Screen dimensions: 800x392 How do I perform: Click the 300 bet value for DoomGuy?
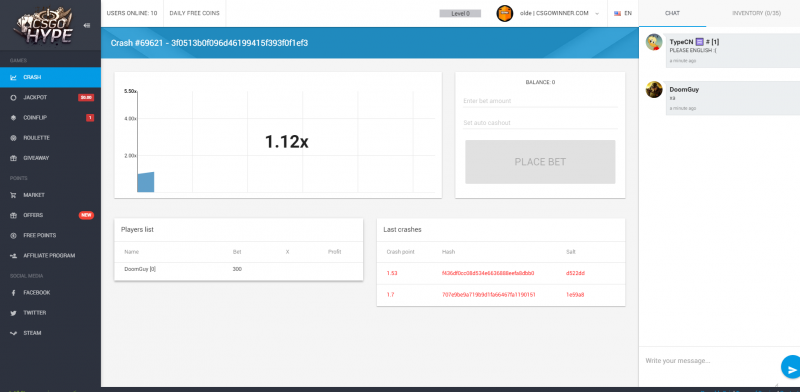(x=237, y=269)
